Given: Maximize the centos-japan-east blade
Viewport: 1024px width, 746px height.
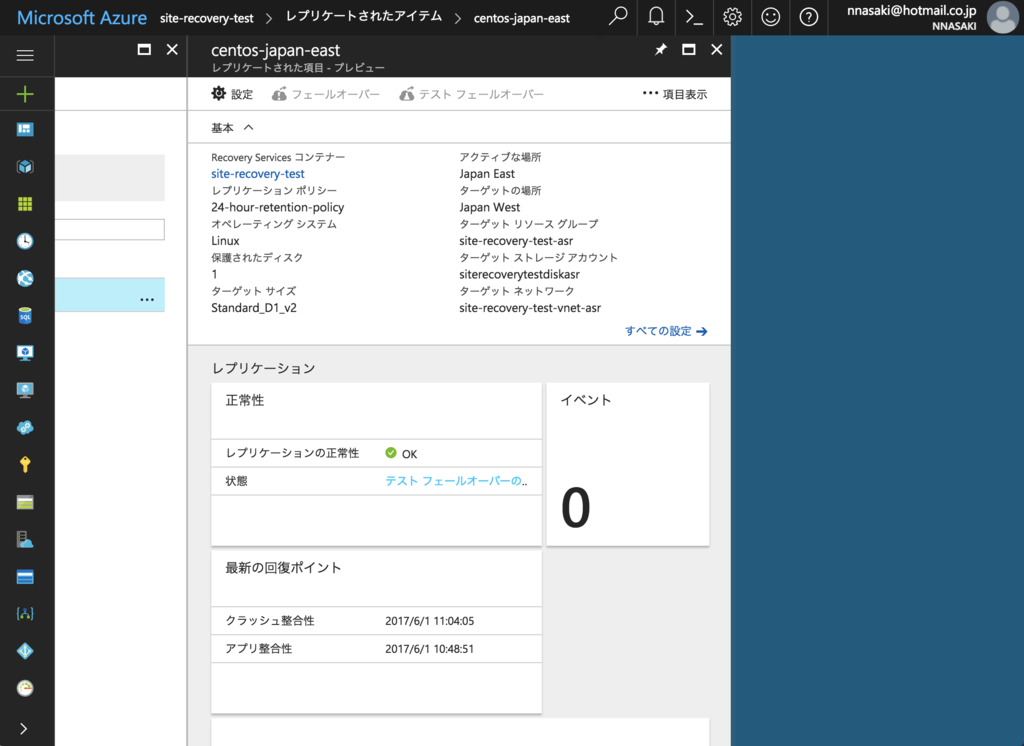Looking at the screenshot, I should pyautogui.click(x=688, y=50).
